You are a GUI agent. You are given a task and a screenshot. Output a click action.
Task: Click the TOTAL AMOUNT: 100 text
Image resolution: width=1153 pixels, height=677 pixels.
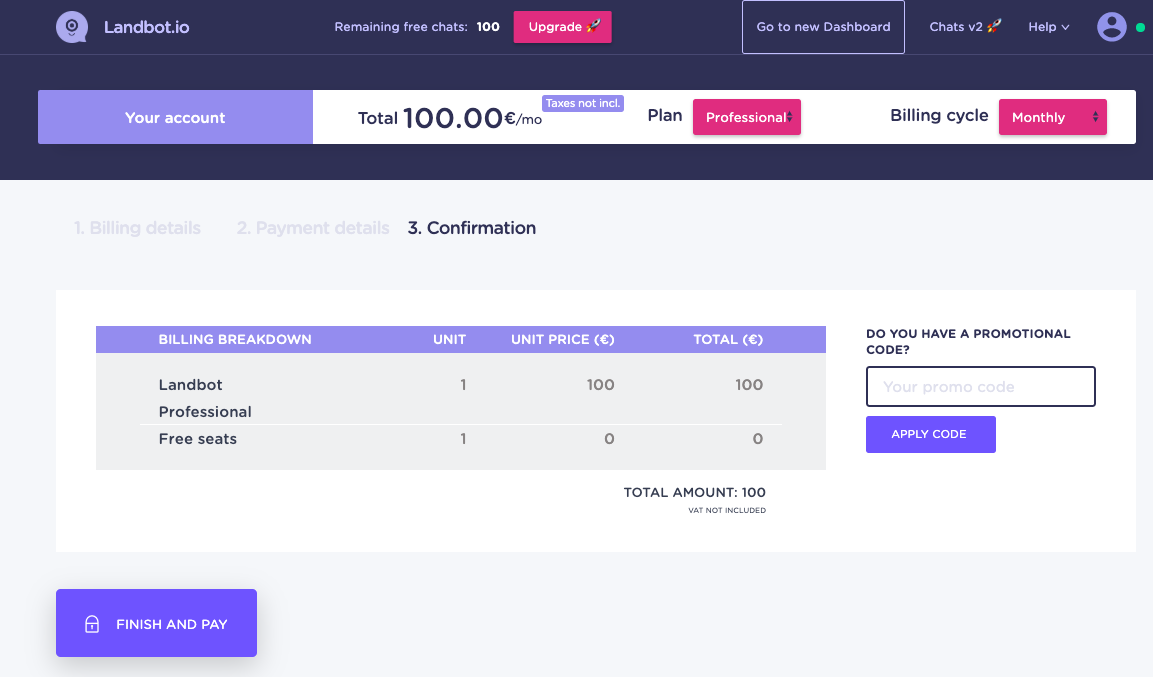coord(694,492)
